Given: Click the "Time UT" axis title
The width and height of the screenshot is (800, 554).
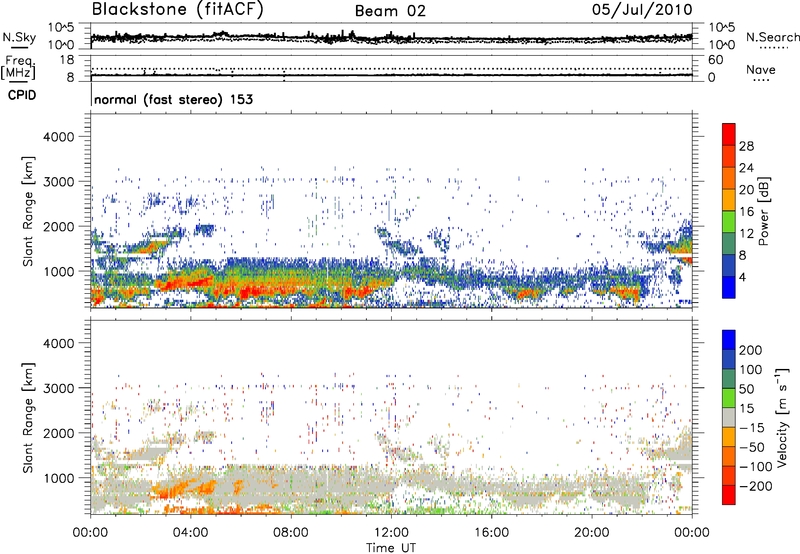Looking at the screenshot, I should click(391, 548).
